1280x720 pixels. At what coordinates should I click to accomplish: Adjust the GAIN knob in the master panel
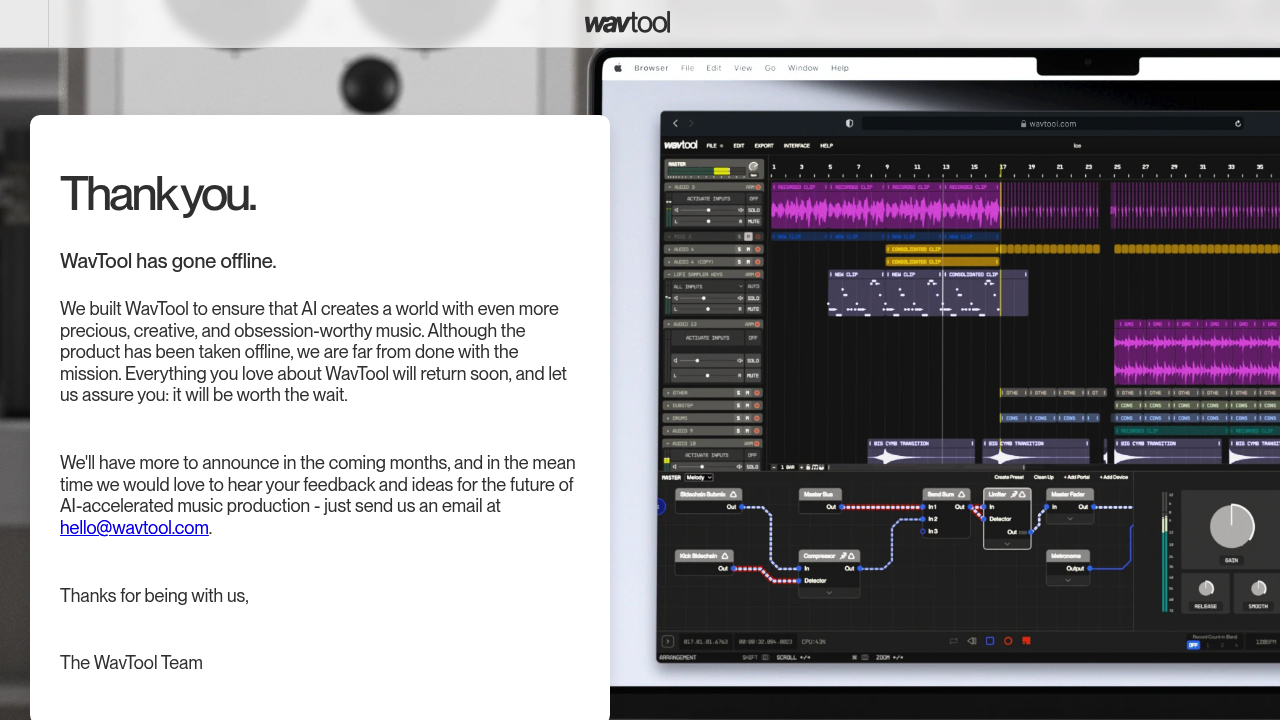(x=1232, y=523)
